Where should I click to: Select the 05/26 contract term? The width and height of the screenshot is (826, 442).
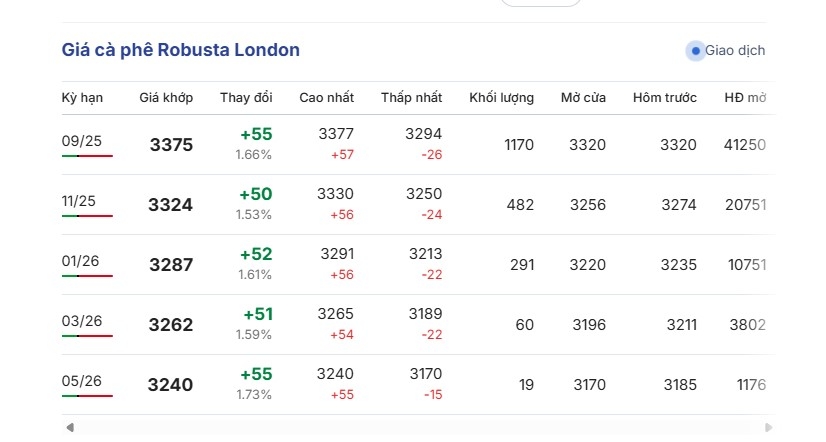pyautogui.click(x=82, y=381)
